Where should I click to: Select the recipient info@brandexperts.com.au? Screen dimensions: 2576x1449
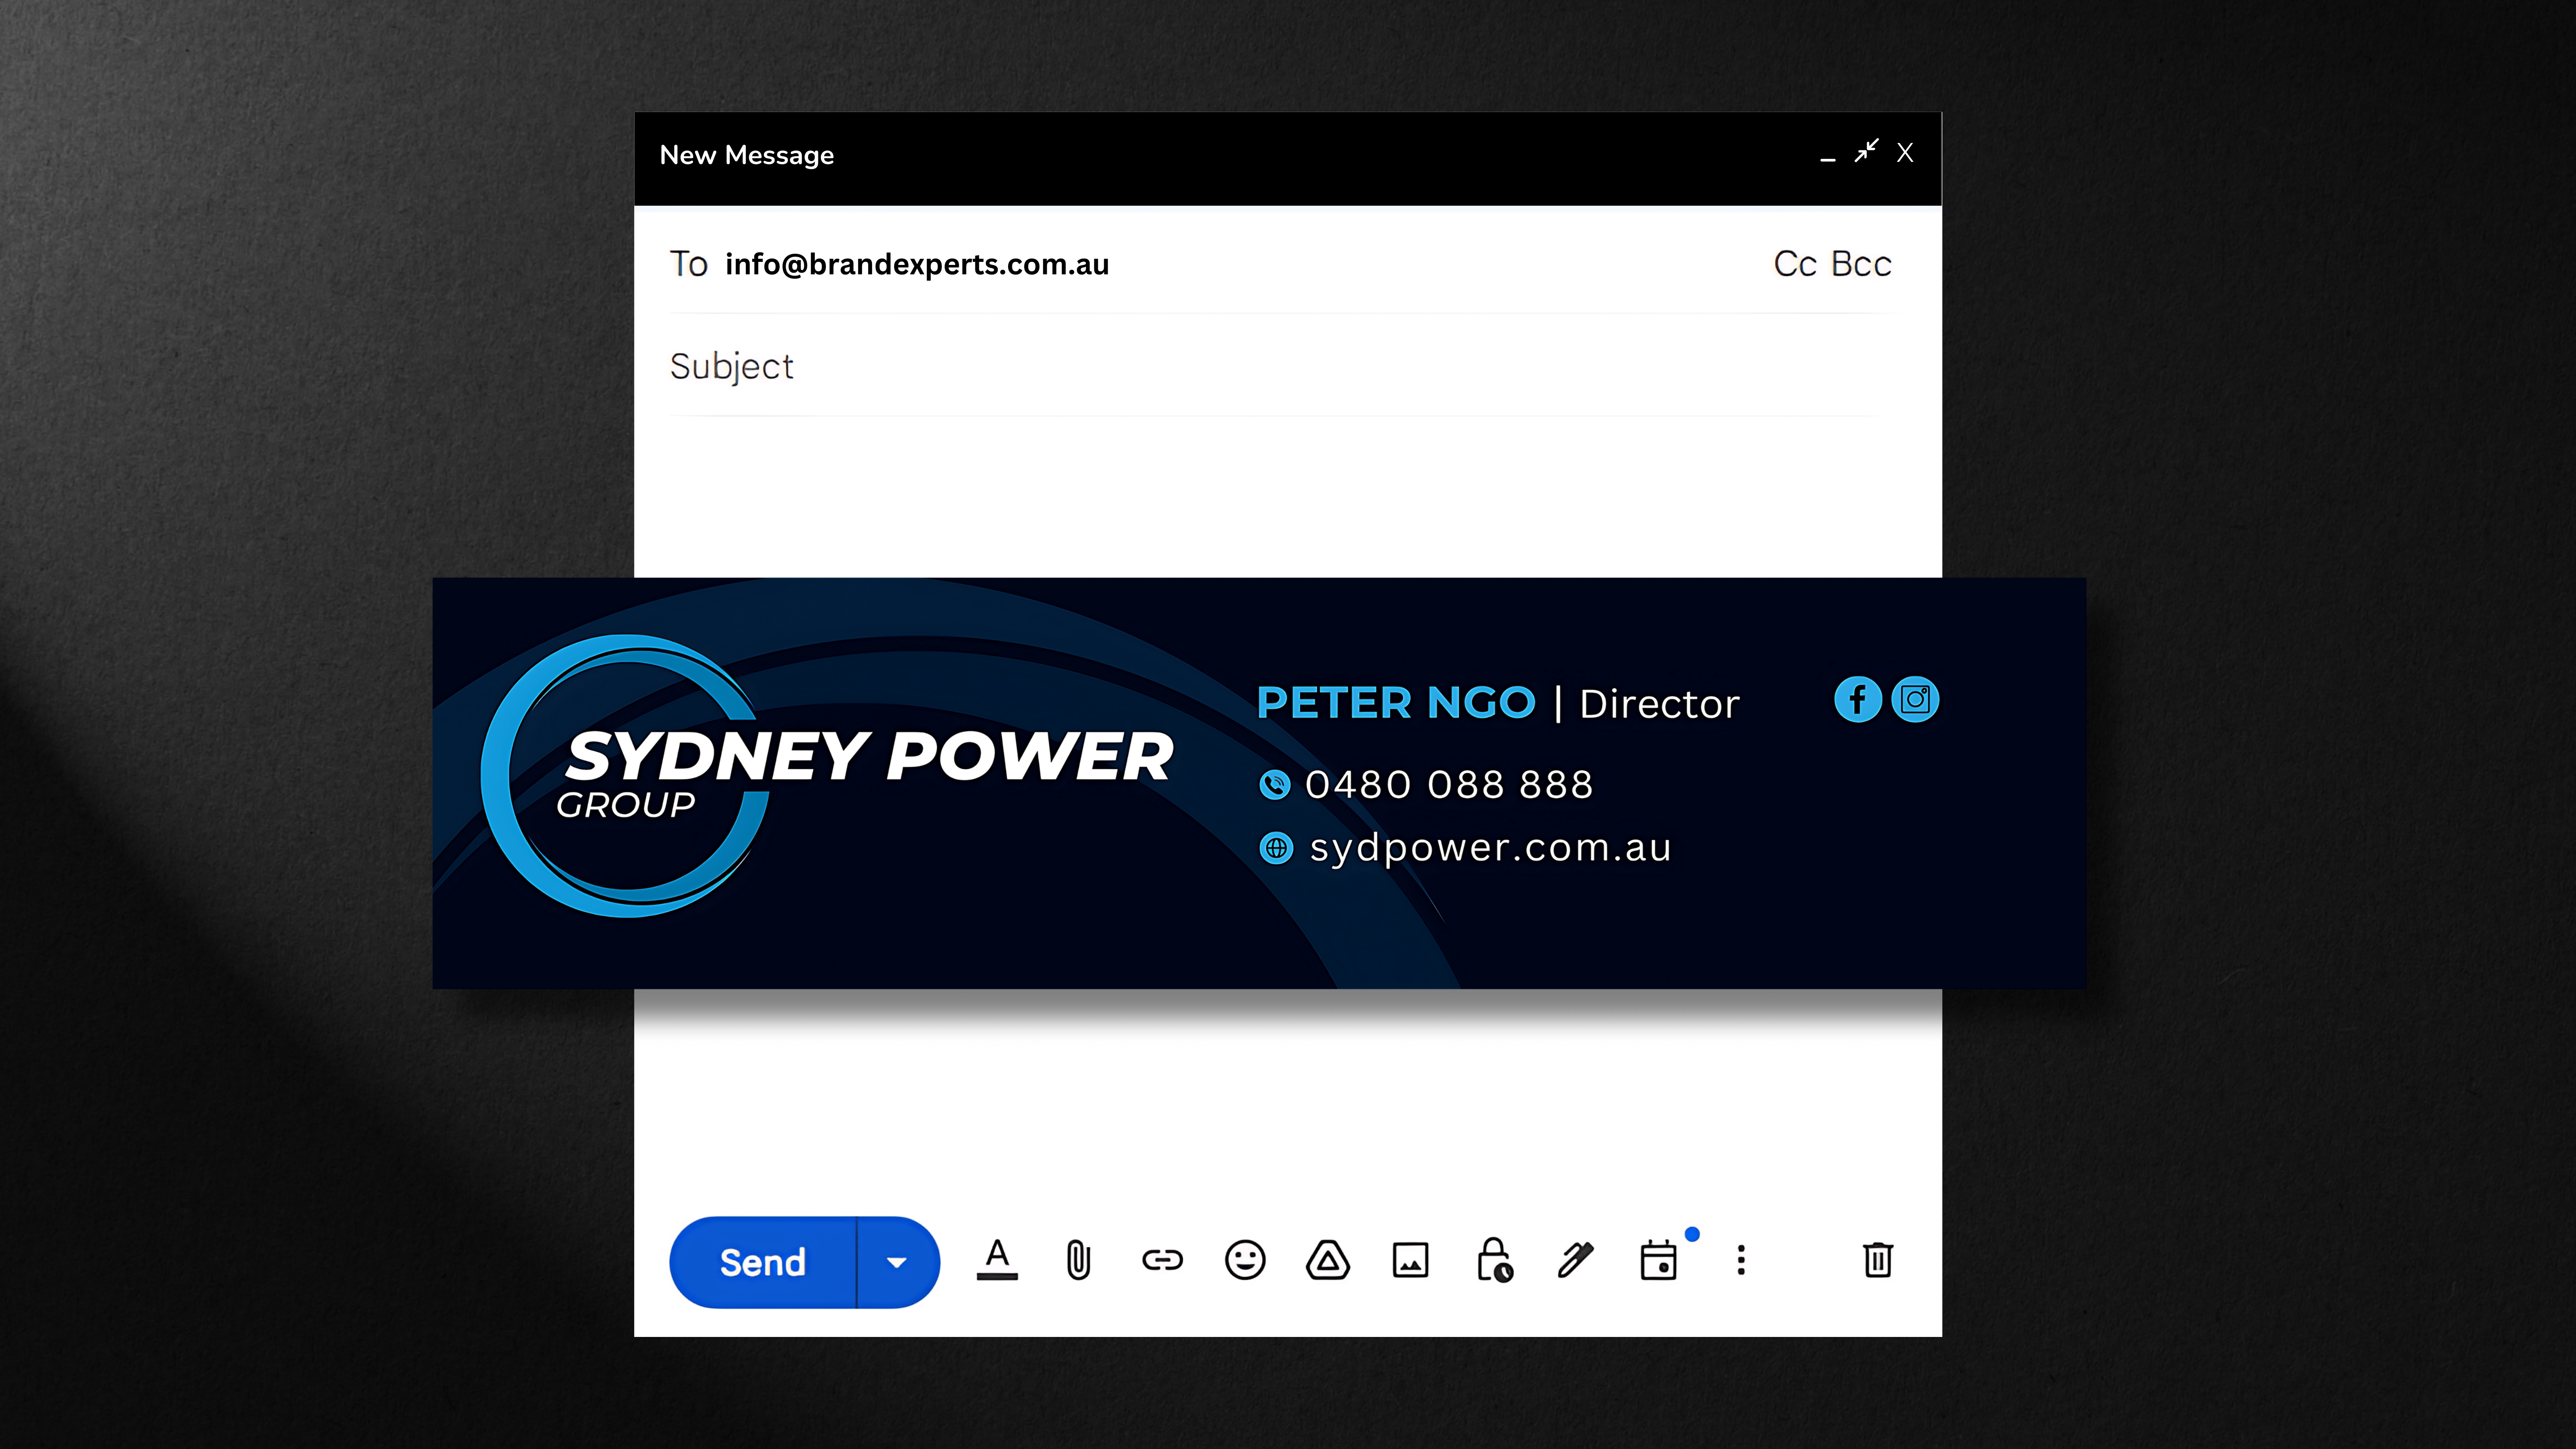[x=917, y=264]
